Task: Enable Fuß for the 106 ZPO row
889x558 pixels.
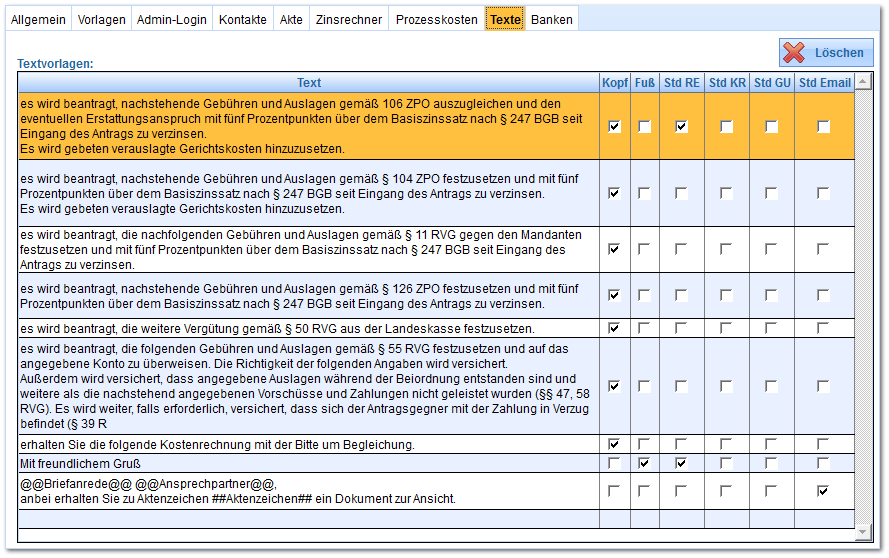Action: click(644, 126)
